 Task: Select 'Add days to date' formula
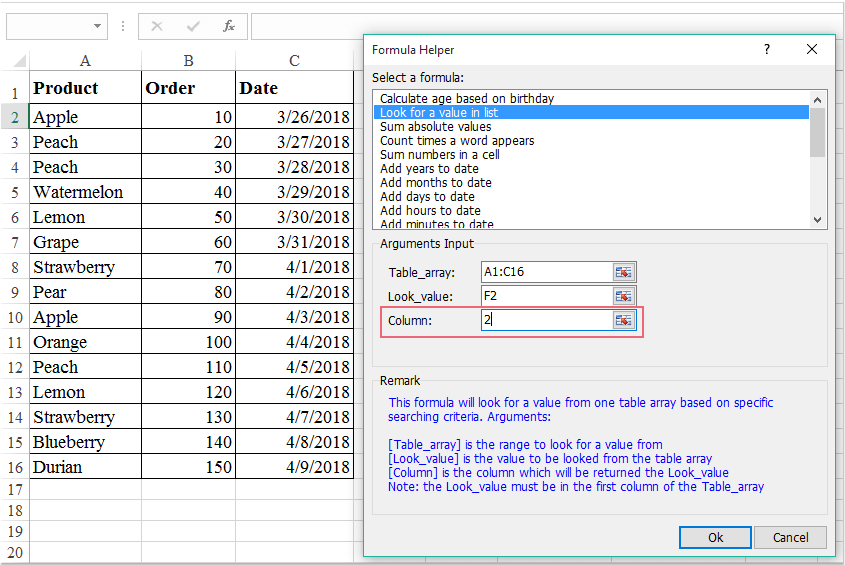[591, 196]
